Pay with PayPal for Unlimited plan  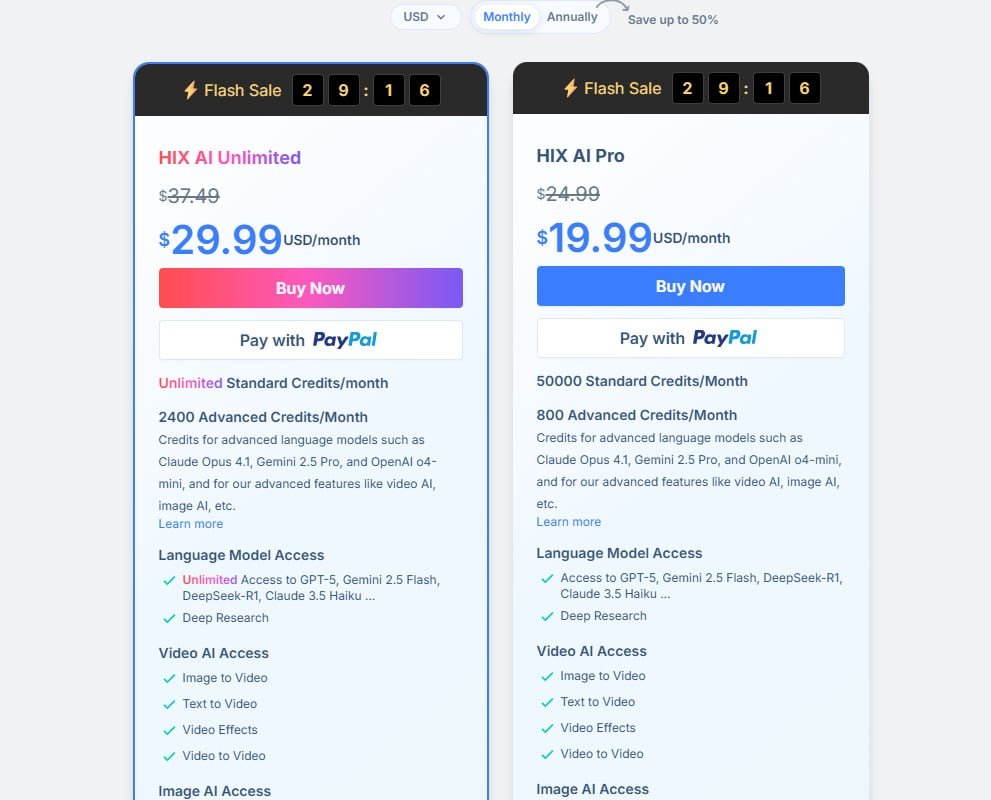click(310, 340)
